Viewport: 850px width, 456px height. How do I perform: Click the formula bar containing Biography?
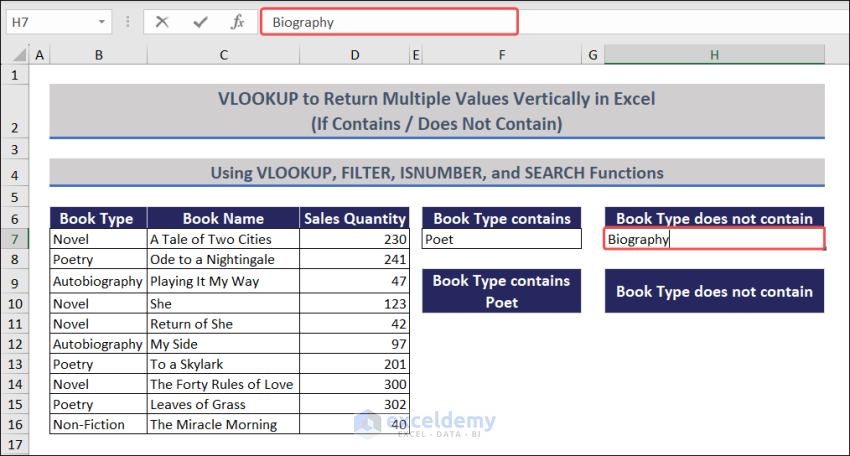[389, 22]
